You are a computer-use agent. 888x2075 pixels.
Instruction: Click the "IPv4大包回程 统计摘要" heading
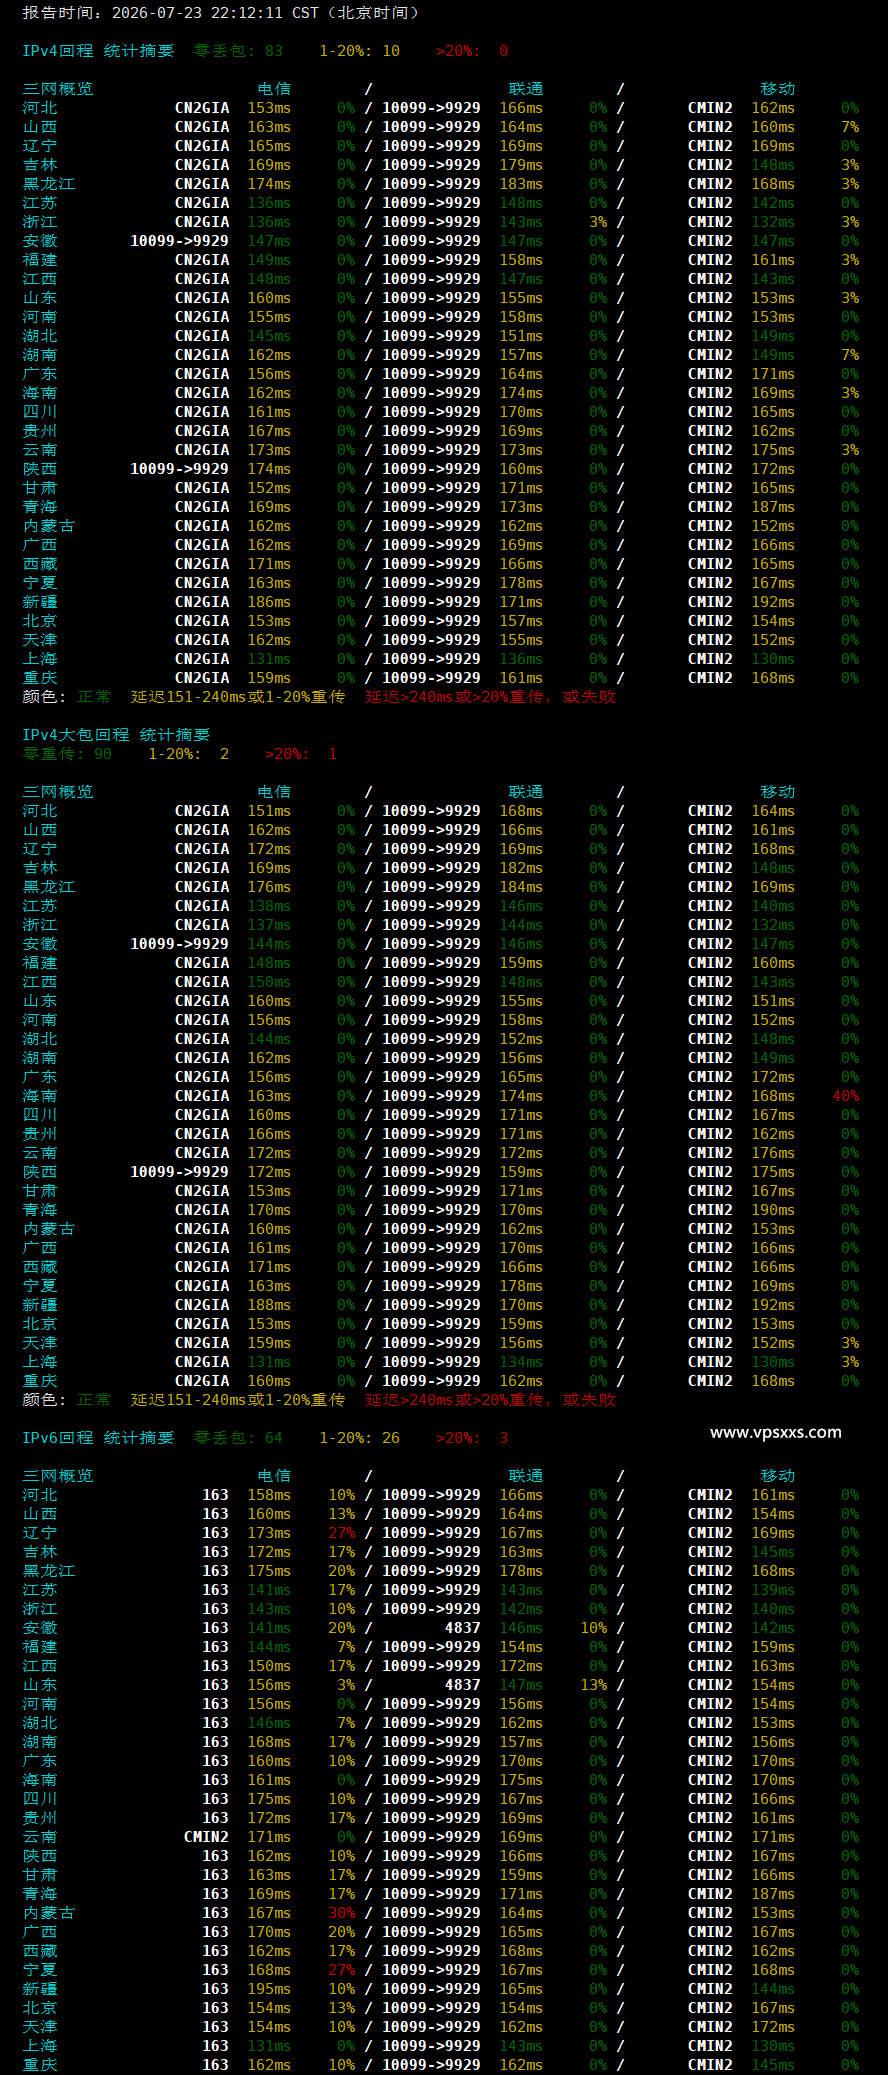click(116, 735)
